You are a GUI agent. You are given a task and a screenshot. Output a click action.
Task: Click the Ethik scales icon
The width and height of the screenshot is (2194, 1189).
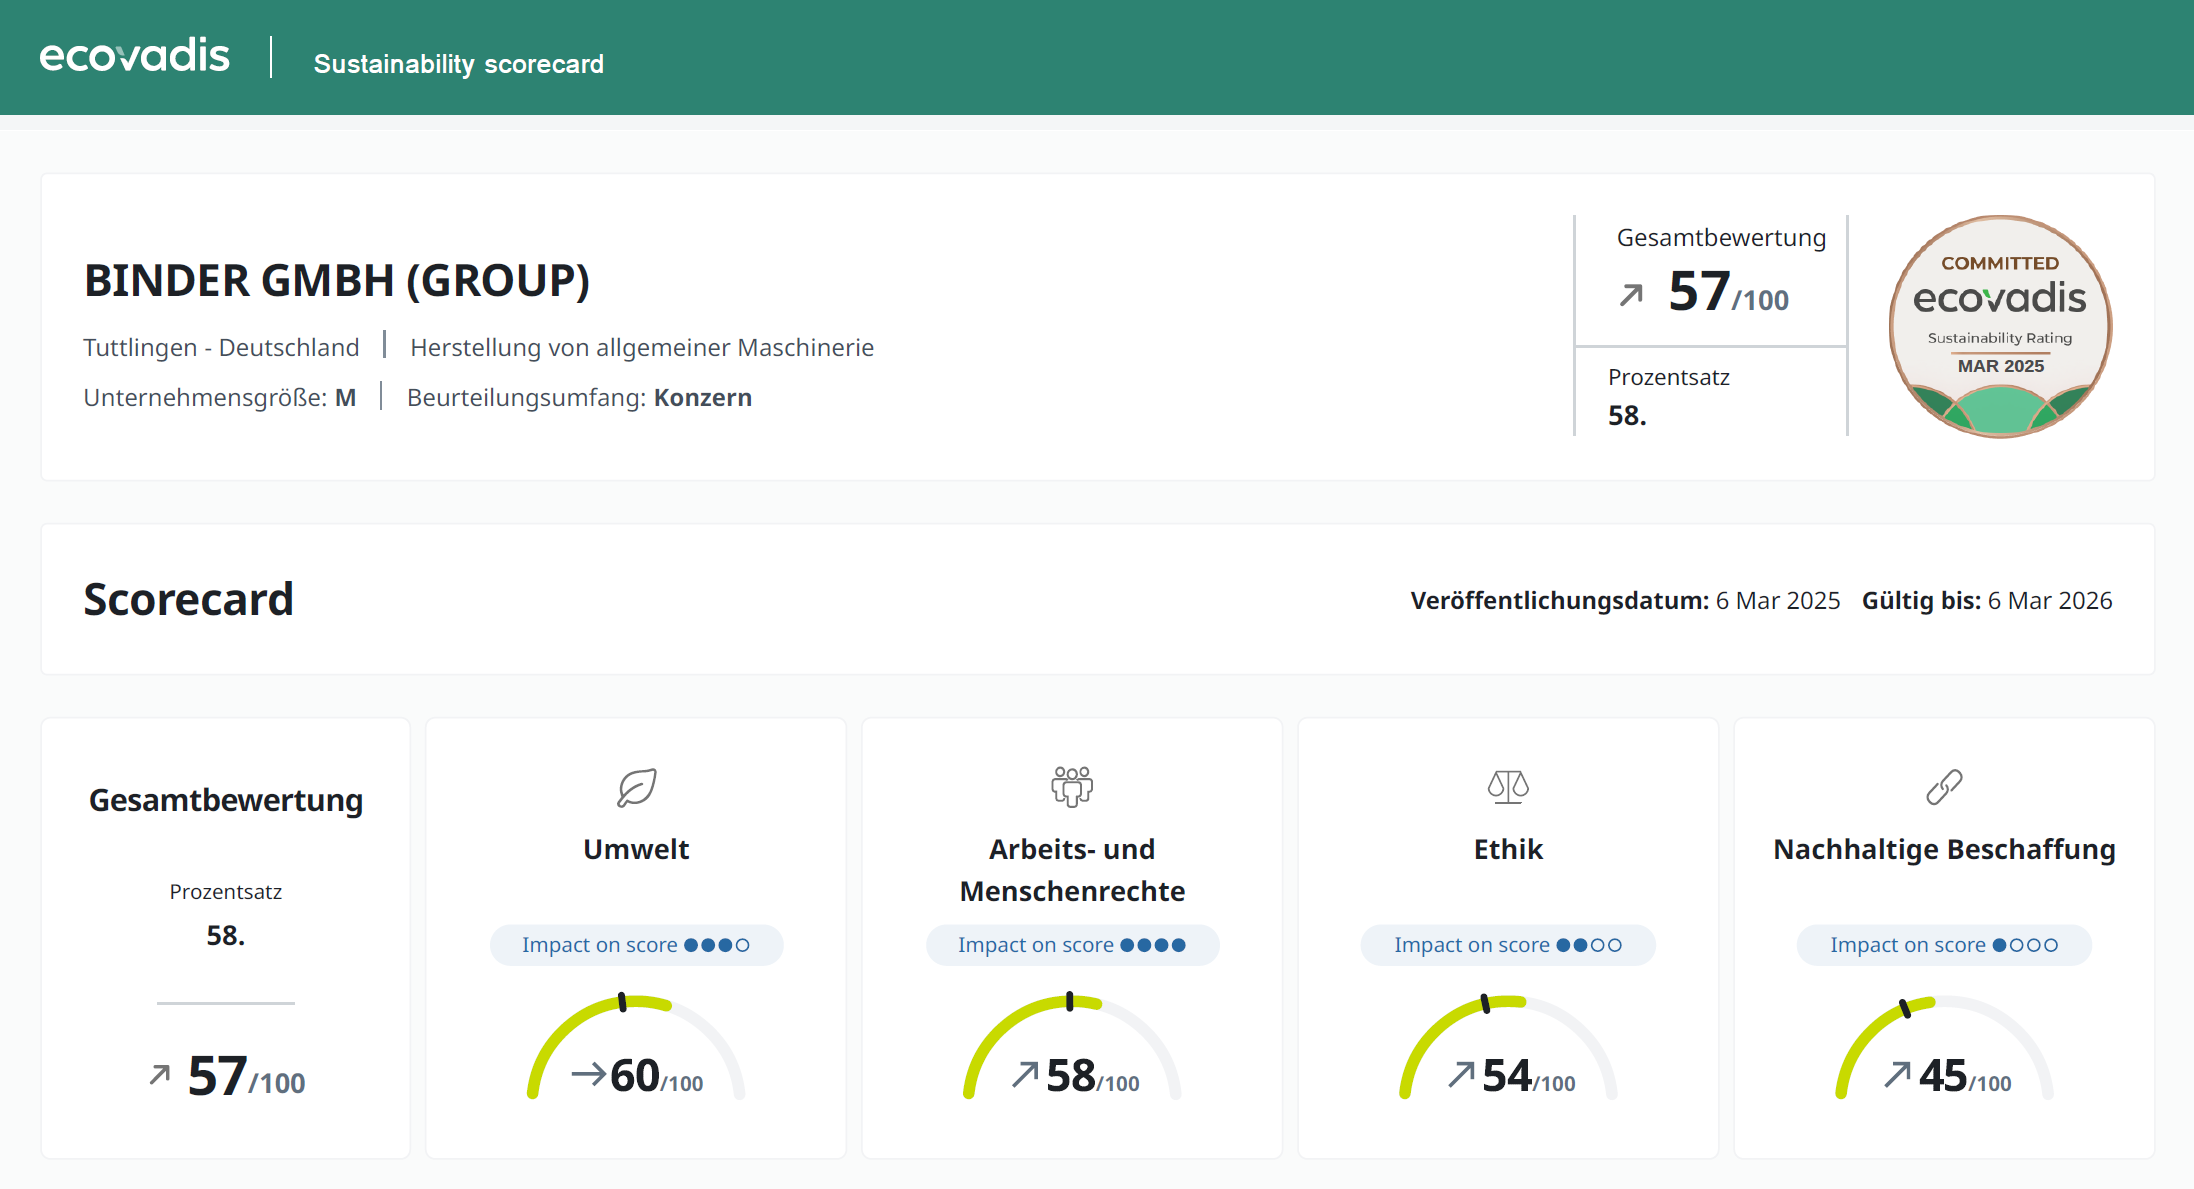click(x=1508, y=787)
